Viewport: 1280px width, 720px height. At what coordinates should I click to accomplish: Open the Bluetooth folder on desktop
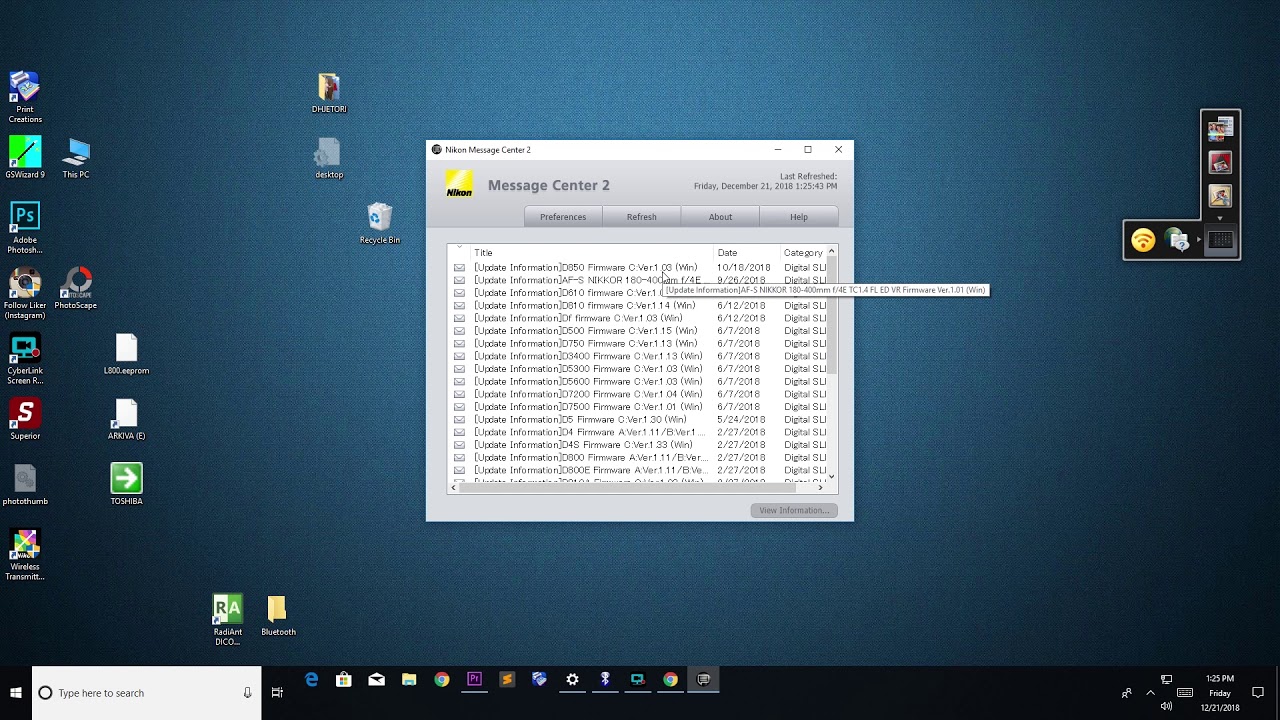[x=278, y=616]
